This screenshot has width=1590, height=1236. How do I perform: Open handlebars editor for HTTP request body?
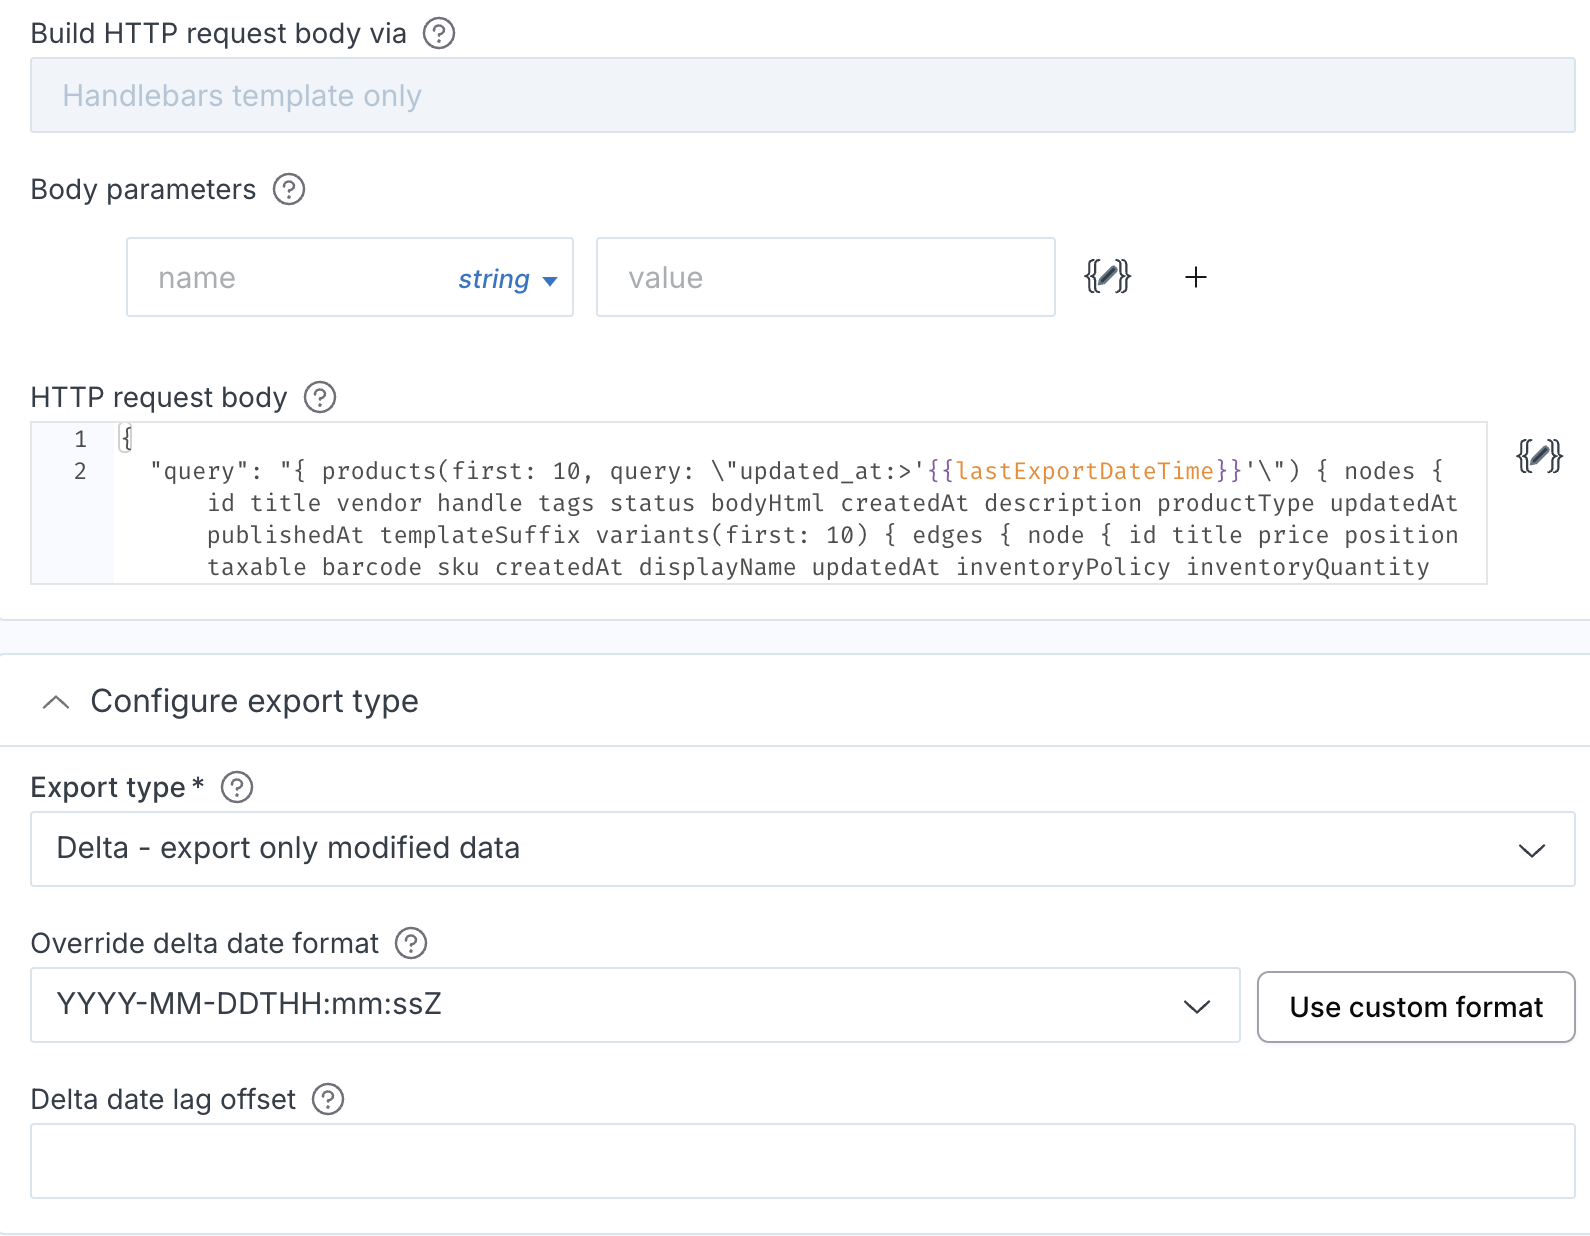(x=1539, y=456)
